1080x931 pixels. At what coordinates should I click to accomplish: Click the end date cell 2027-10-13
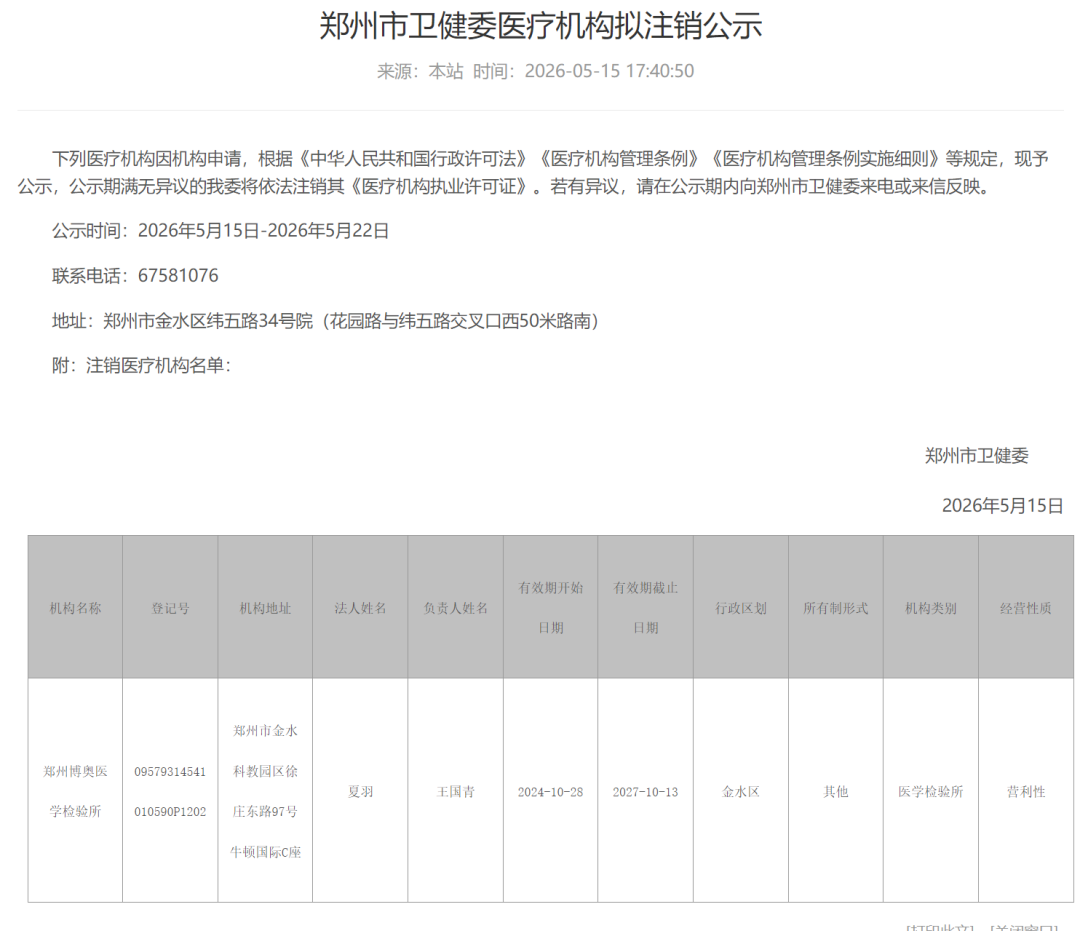[x=645, y=792]
